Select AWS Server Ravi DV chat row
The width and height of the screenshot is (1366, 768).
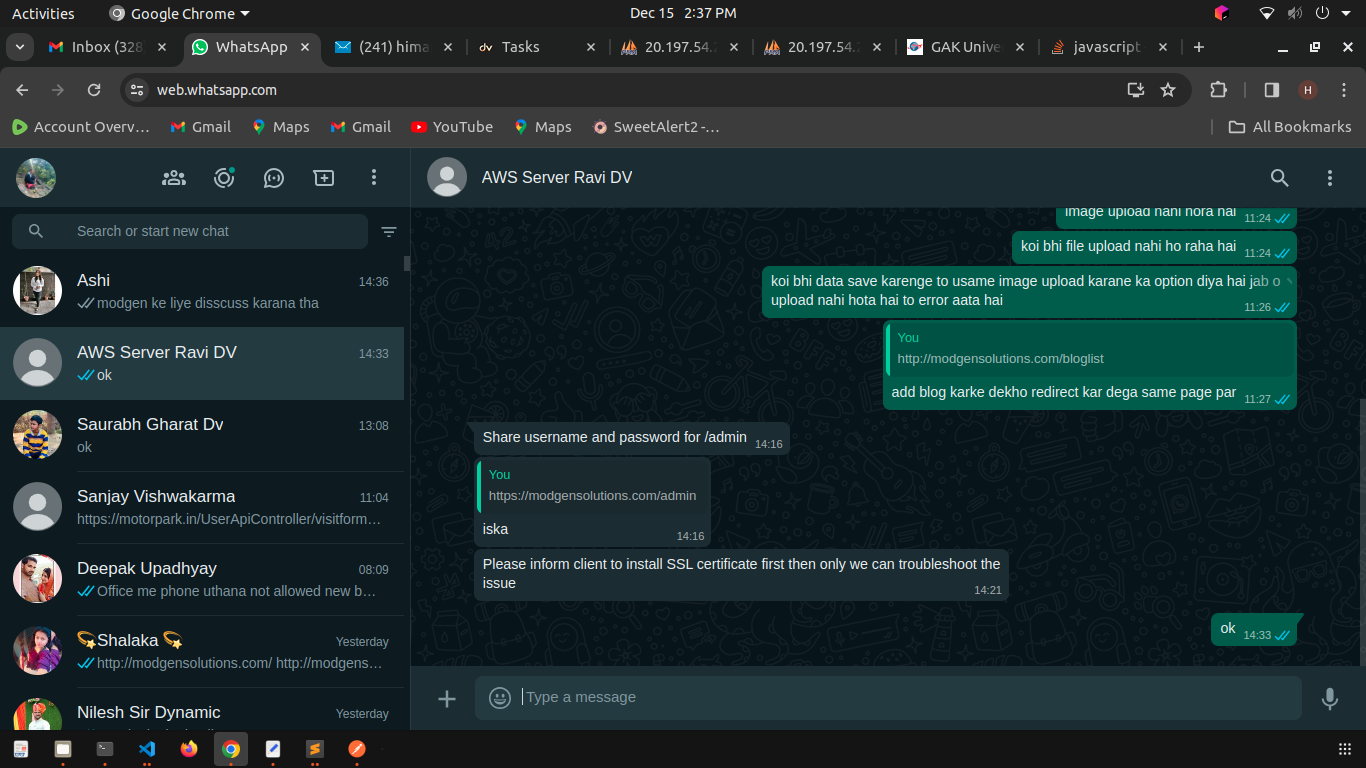point(202,364)
